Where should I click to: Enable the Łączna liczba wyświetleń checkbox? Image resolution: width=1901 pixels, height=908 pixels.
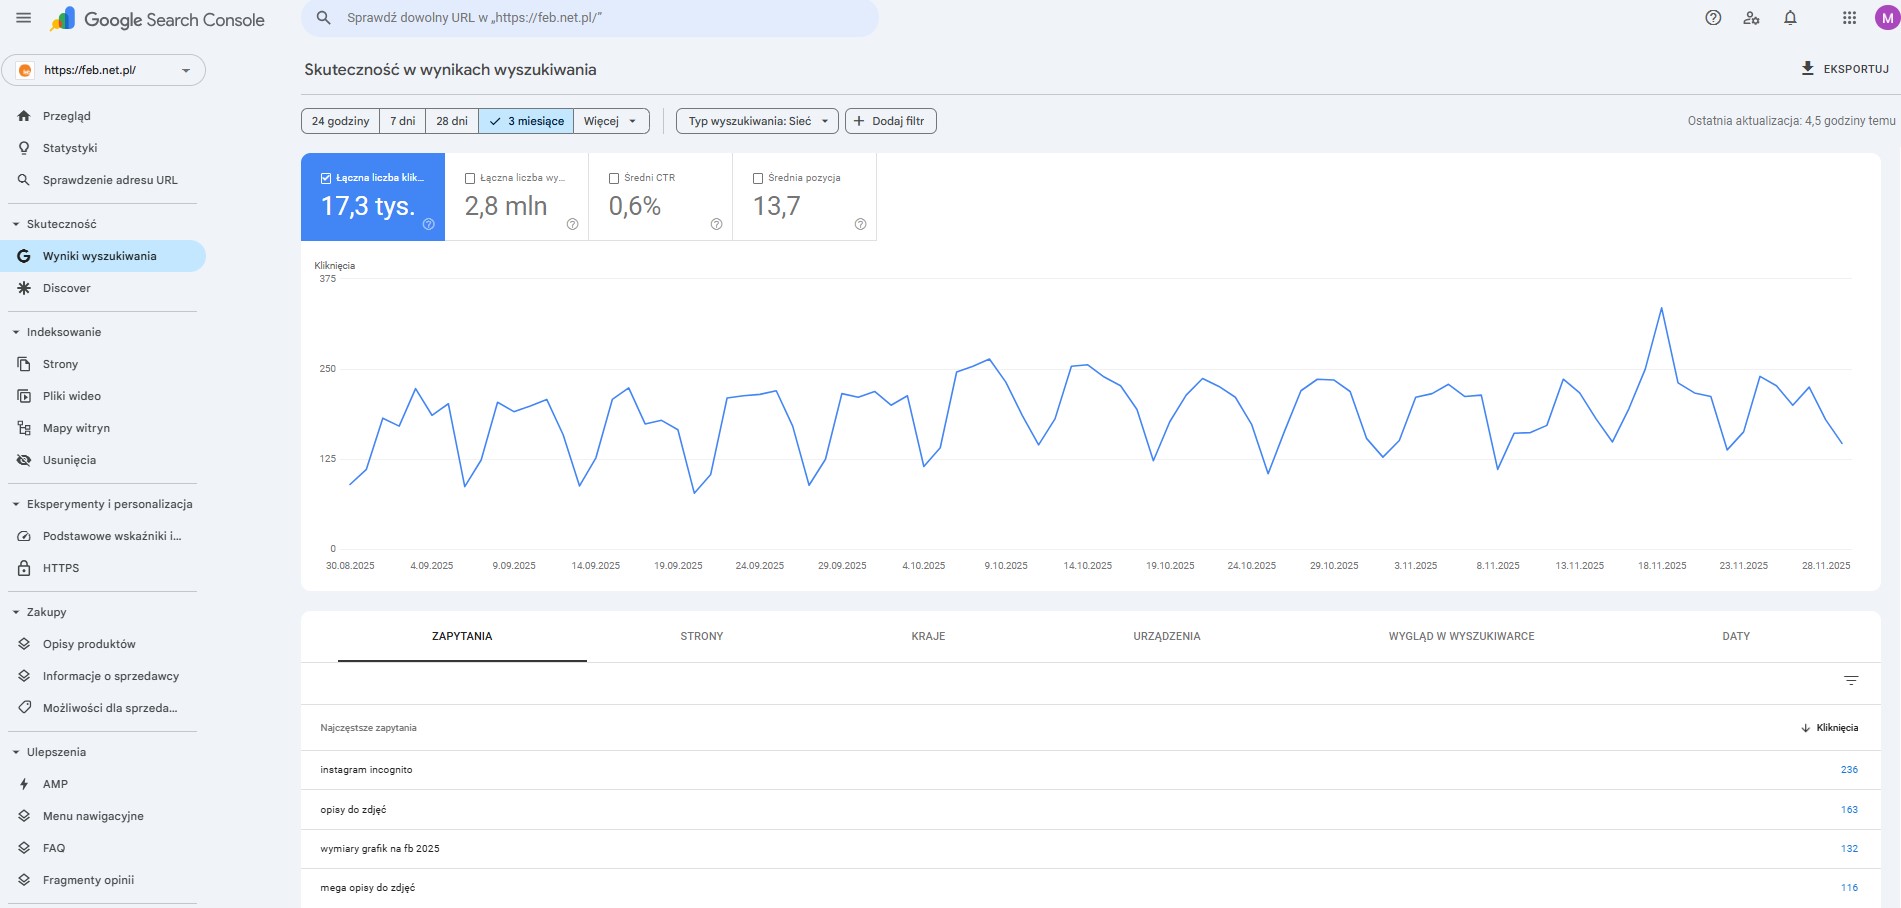(x=470, y=178)
